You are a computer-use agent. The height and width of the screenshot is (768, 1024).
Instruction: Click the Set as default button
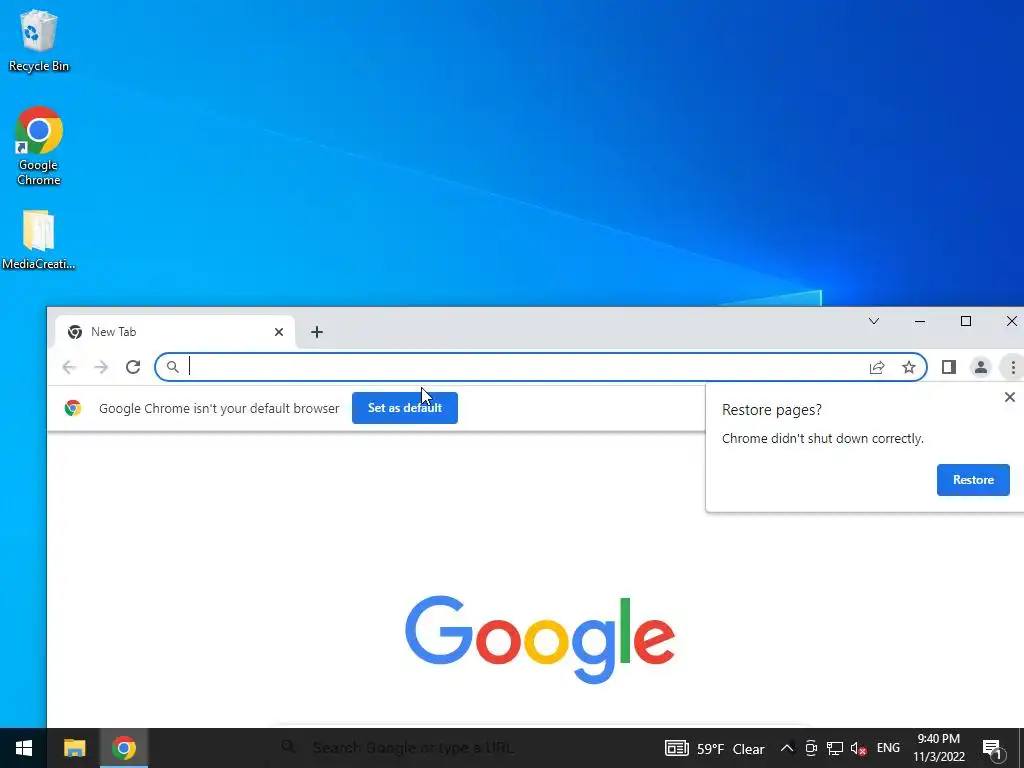pos(405,408)
